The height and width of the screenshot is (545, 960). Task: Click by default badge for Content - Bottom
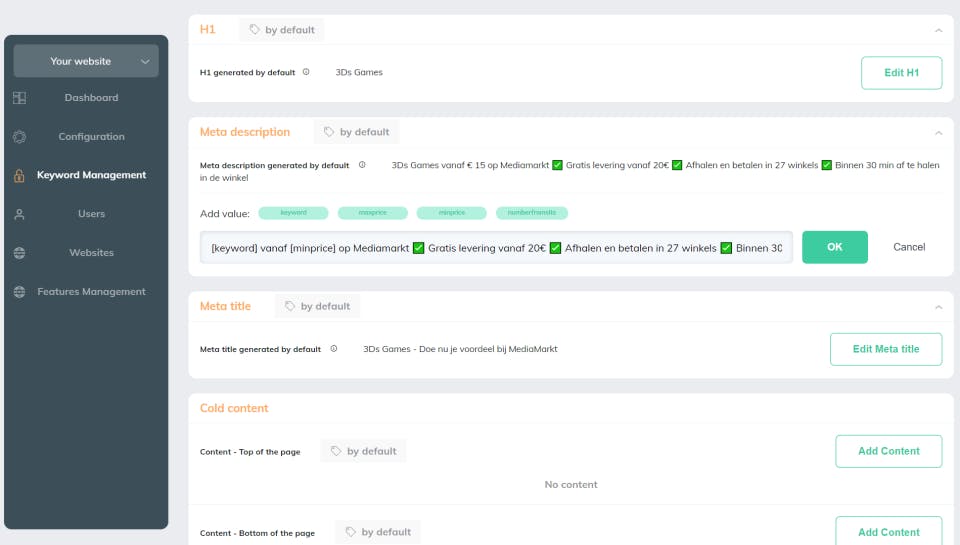[x=378, y=532]
